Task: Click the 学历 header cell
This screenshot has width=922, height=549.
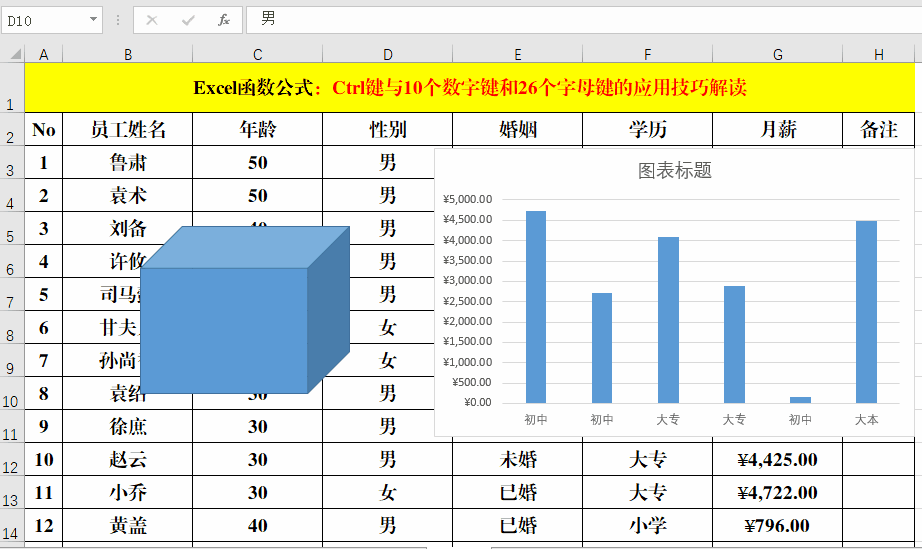Action: [x=647, y=129]
